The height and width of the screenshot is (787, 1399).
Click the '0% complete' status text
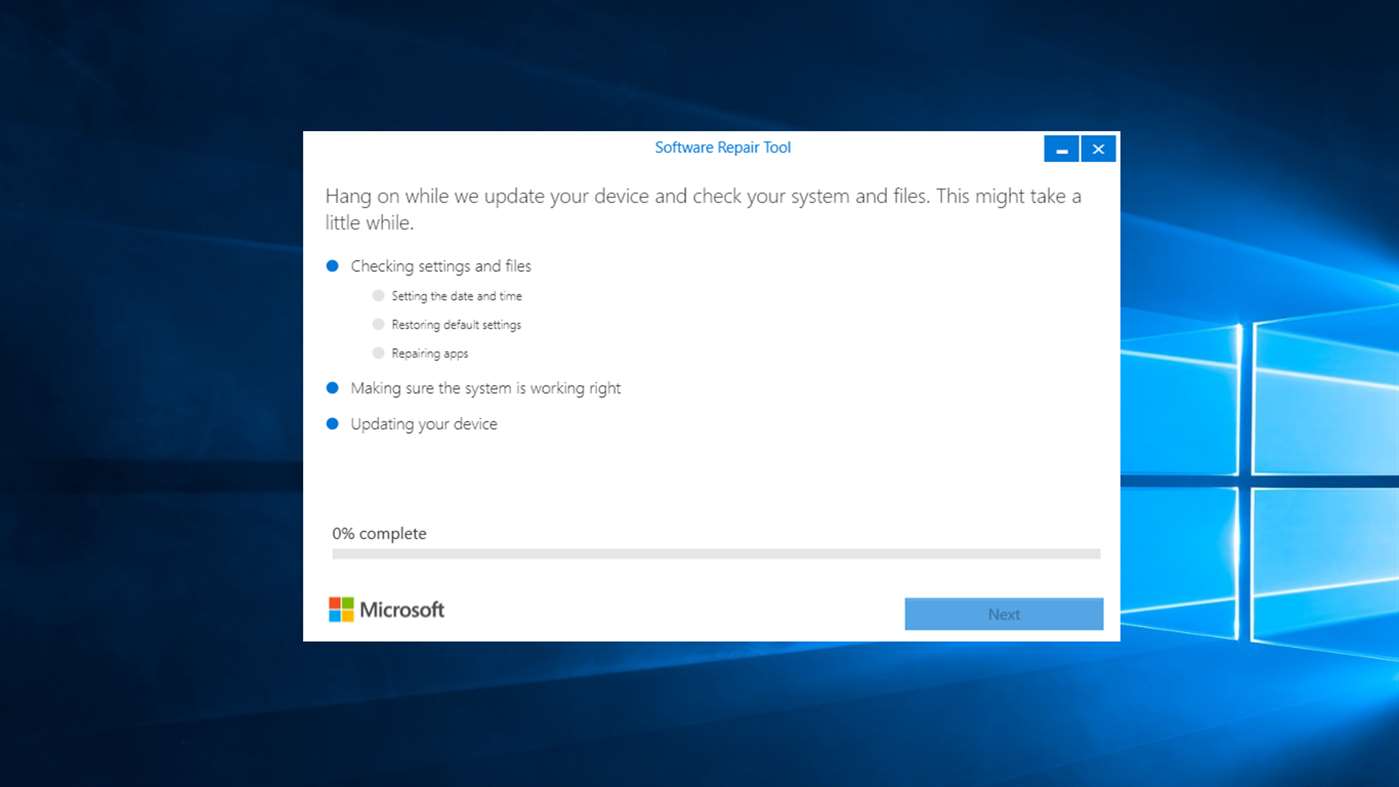tap(379, 534)
